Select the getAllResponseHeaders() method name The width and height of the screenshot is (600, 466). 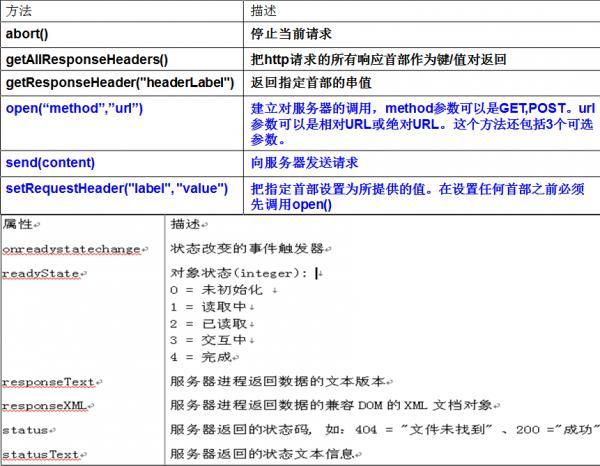(87, 59)
